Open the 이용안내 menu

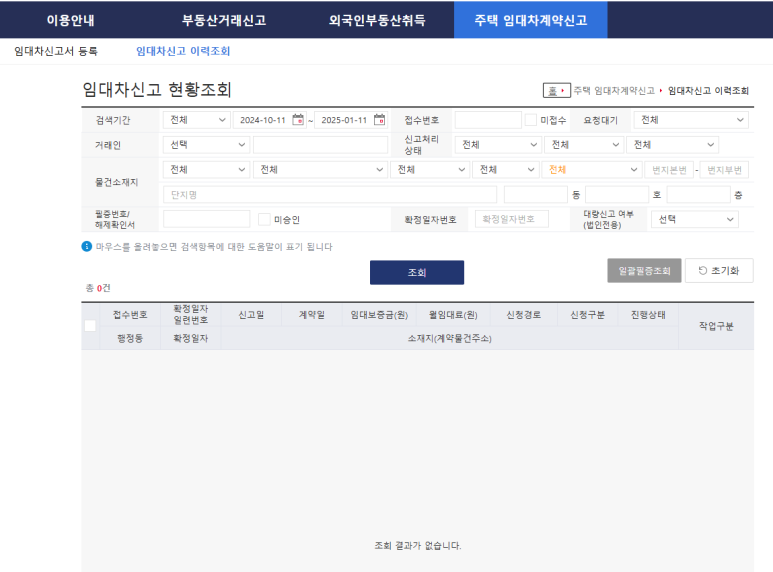pos(70,20)
